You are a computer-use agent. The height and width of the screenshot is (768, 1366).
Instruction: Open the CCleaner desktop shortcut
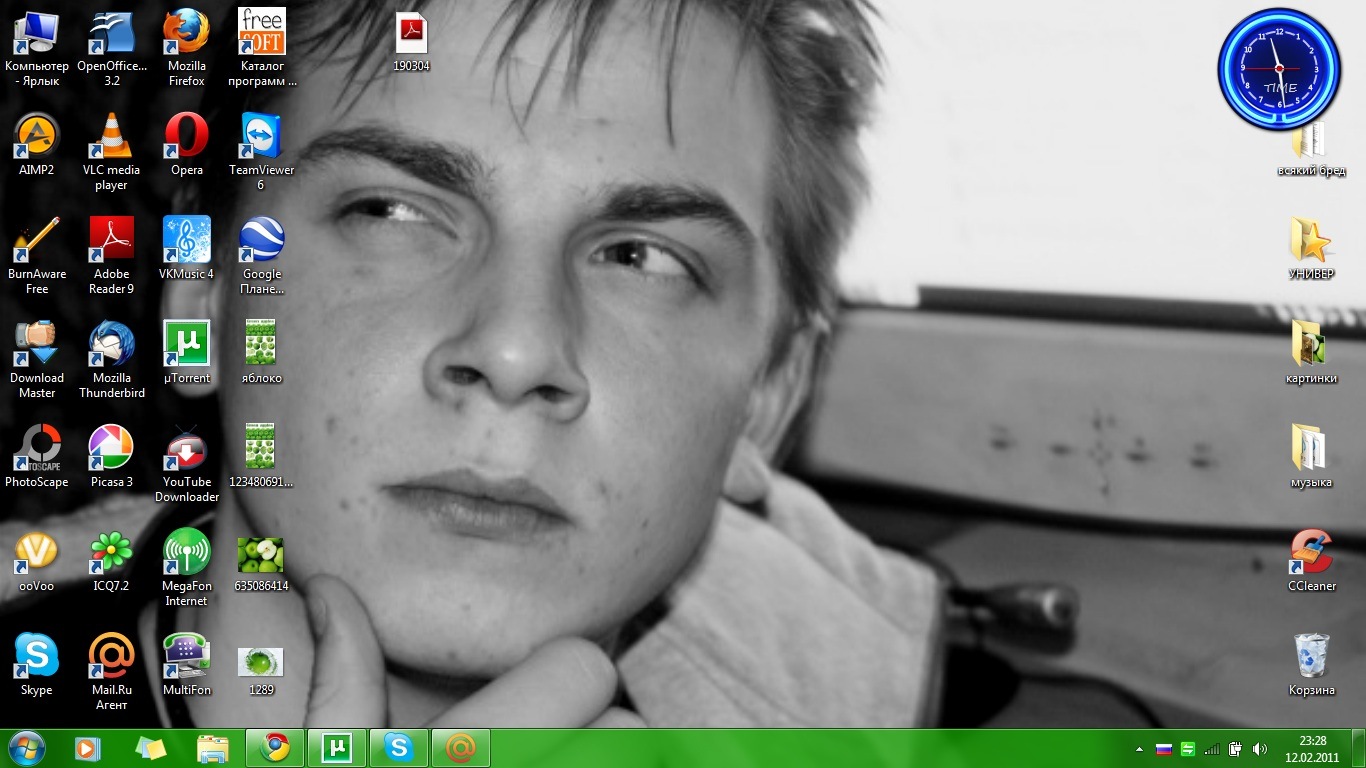point(1311,553)
